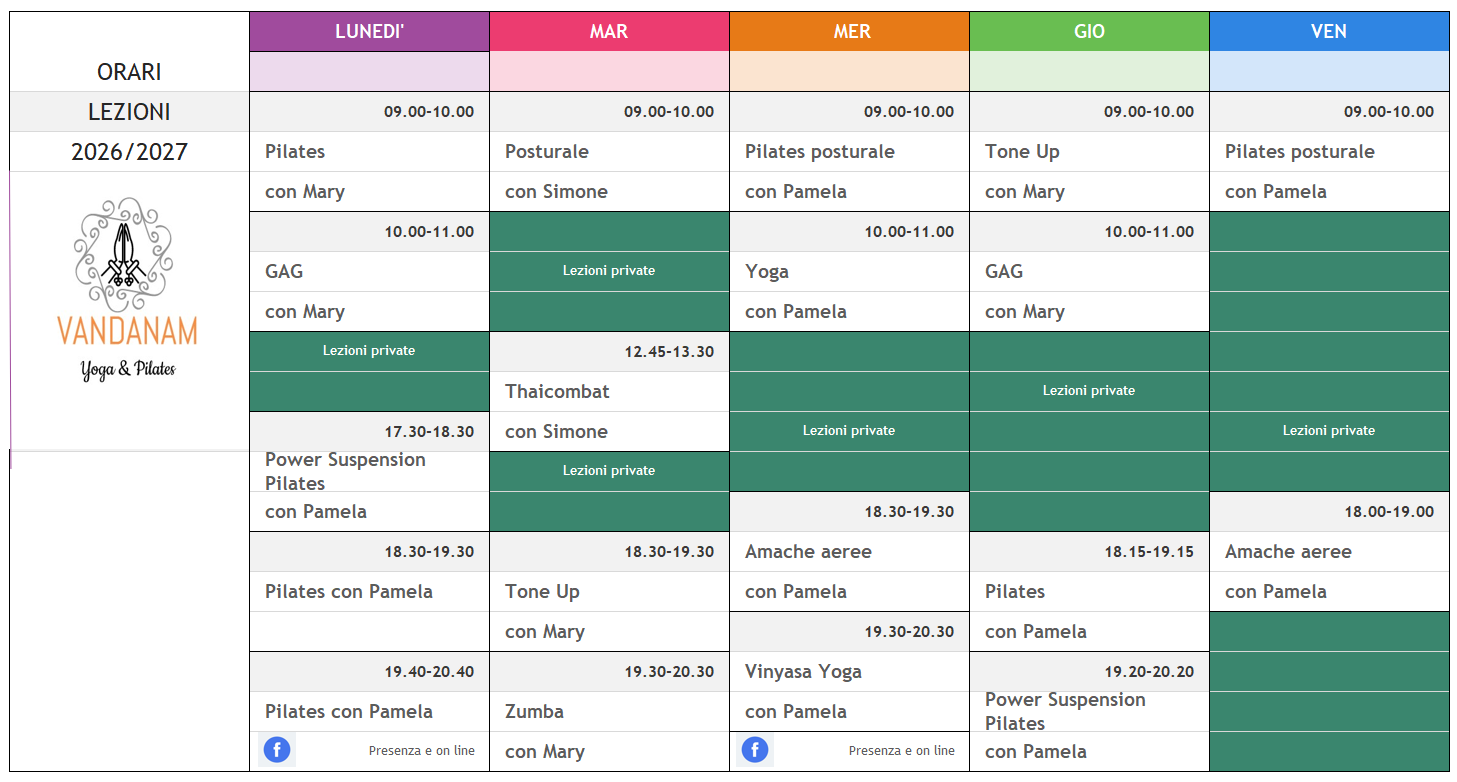Select the GIO day header
The height and width of the screenshot is (782, 1457).
tap(1089, 31)
